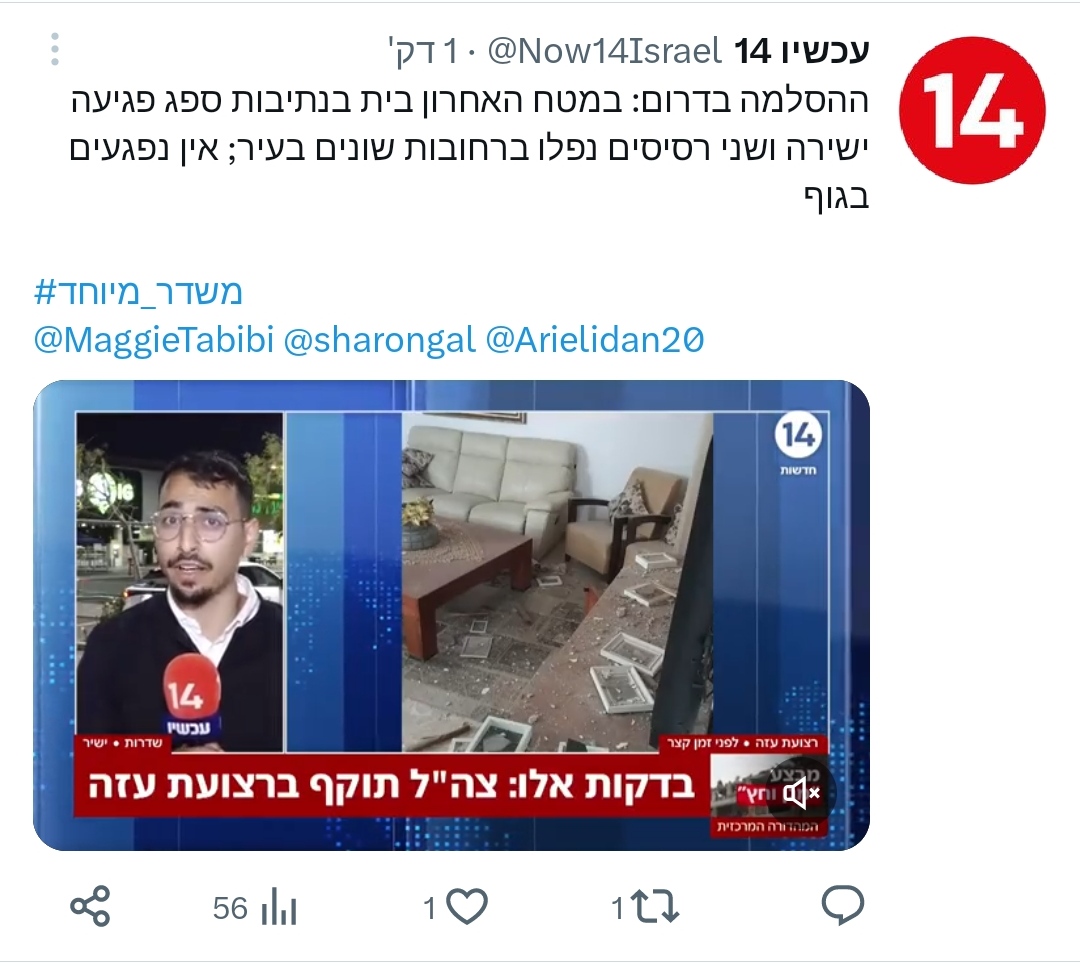The height and width of the screenshot is (967, 1080).
Task: Play the embedded news video
Action: 451,615
